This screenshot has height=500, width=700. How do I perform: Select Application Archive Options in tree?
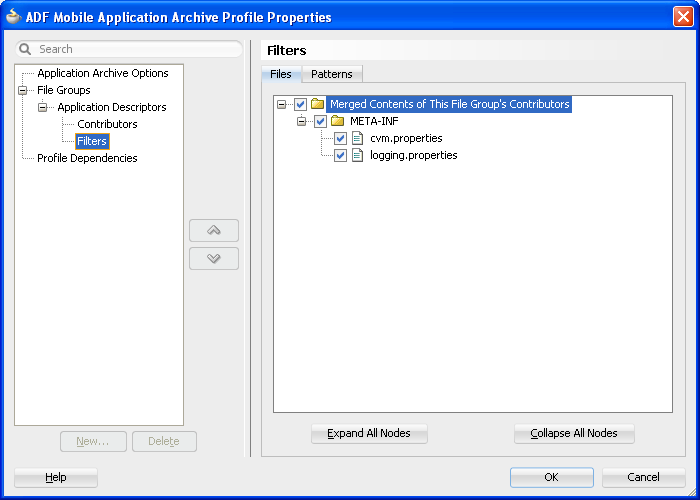pos(103,73)
